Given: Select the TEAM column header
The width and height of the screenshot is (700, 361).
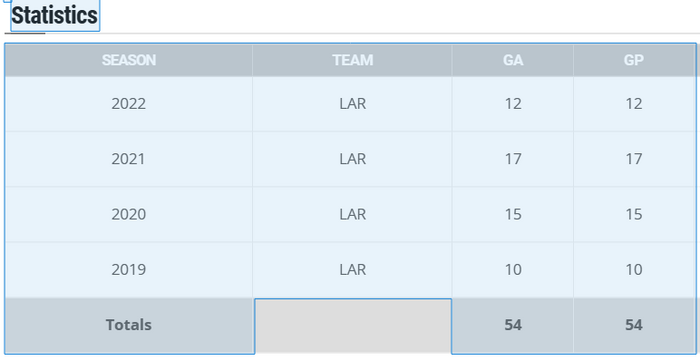Looking at the screenshot, I should pyautogui.click(x=352, y=60).
